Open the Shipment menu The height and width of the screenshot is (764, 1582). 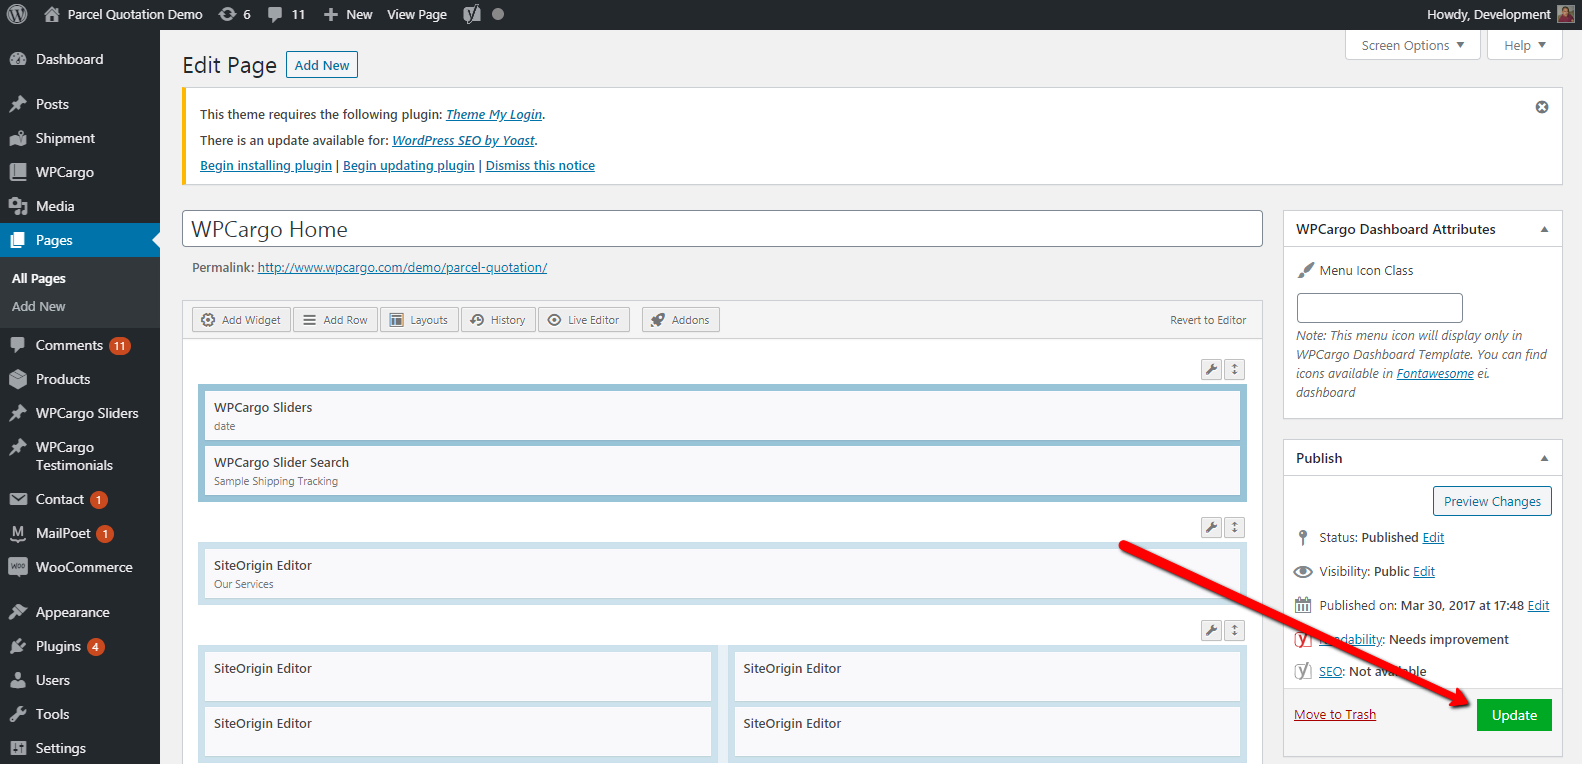tap(80, 138)
